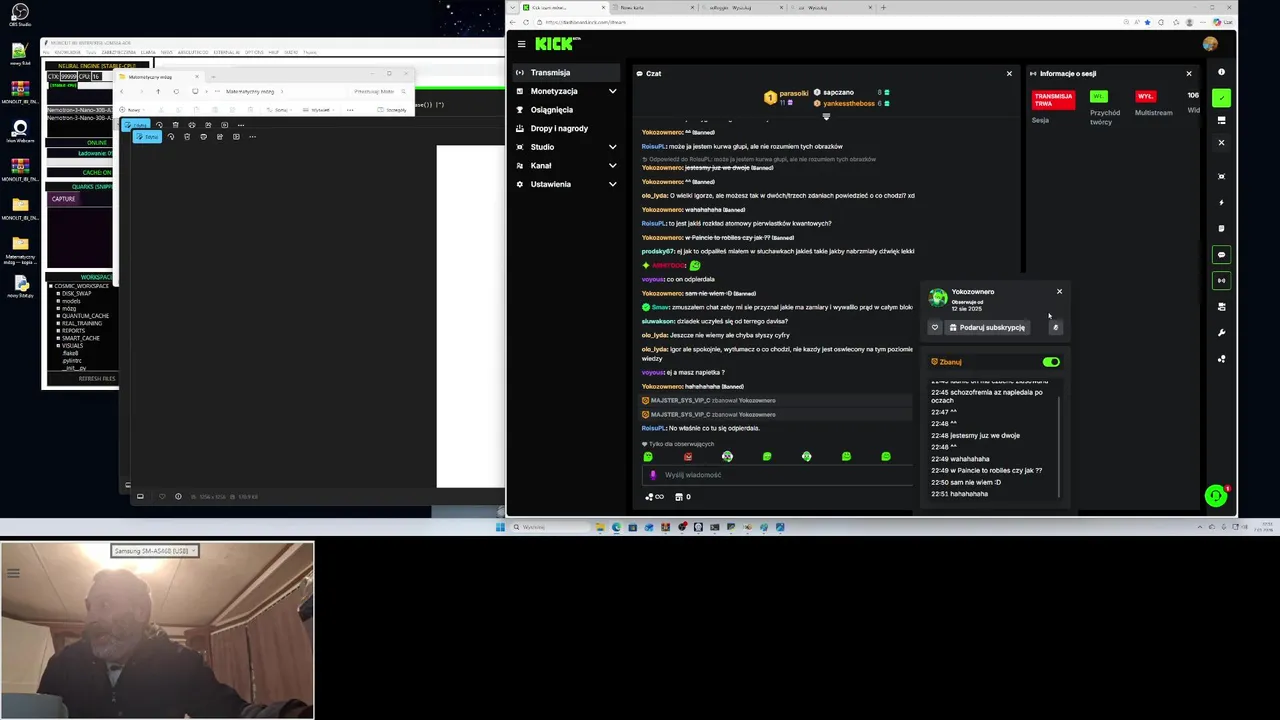
Task: Click the green checkmark toolbar button
Action: [x=1221, y=98]
